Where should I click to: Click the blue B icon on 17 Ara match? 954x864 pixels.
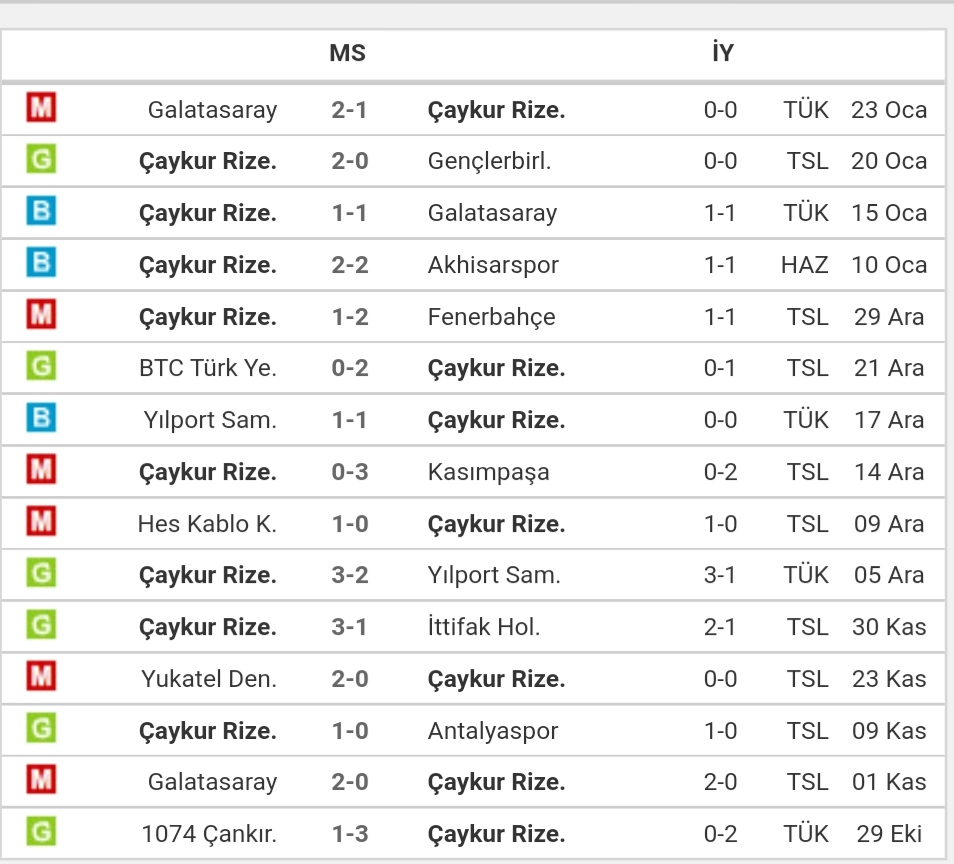pyautogui.click(x=41, y=417)
